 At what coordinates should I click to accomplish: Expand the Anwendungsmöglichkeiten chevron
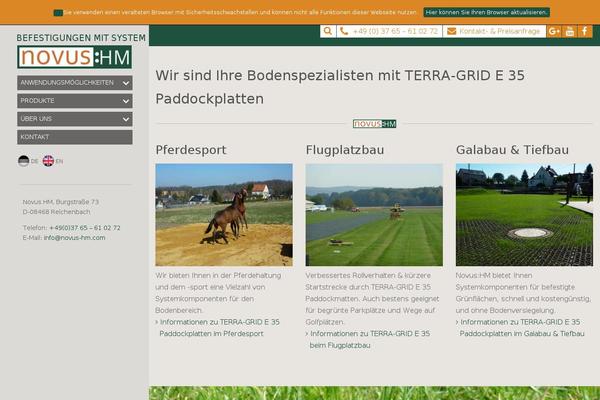tap(126, 83)
